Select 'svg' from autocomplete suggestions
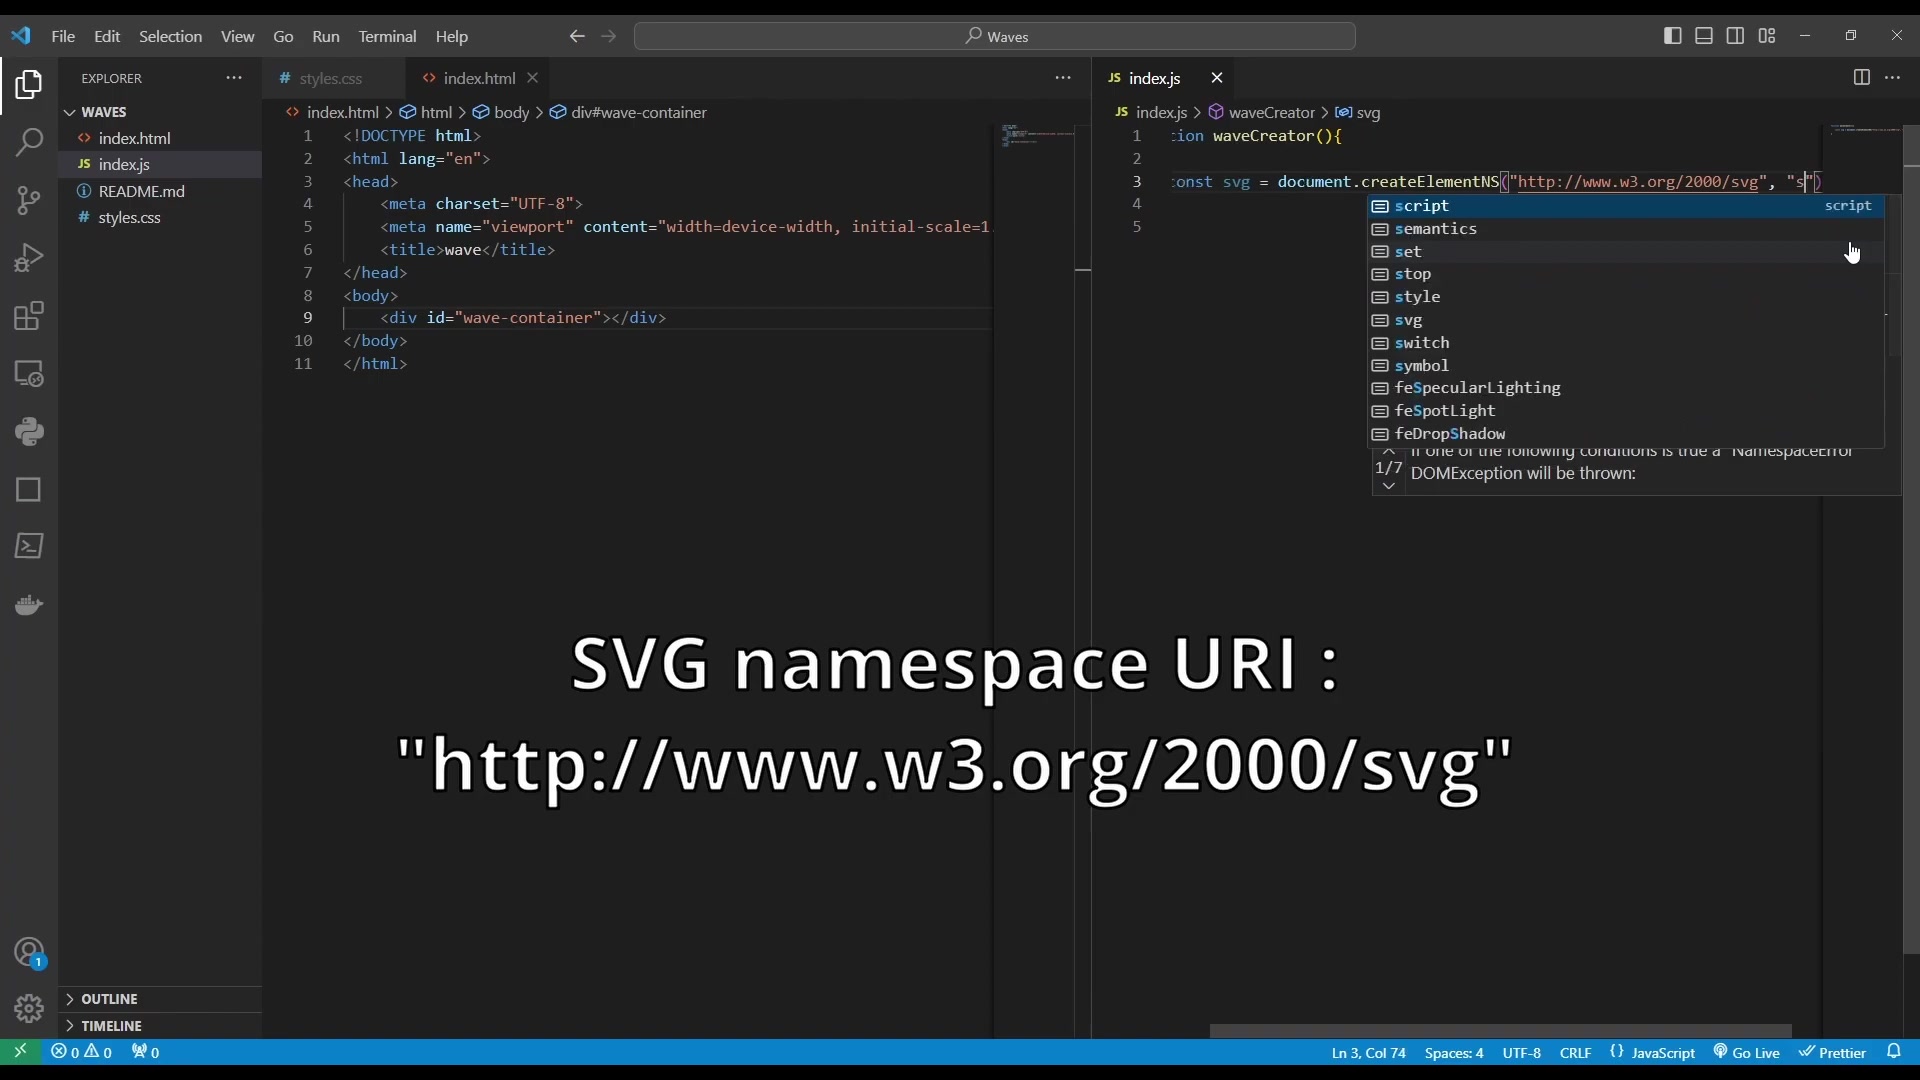 pyautogui.click(x=1626, y=320)
